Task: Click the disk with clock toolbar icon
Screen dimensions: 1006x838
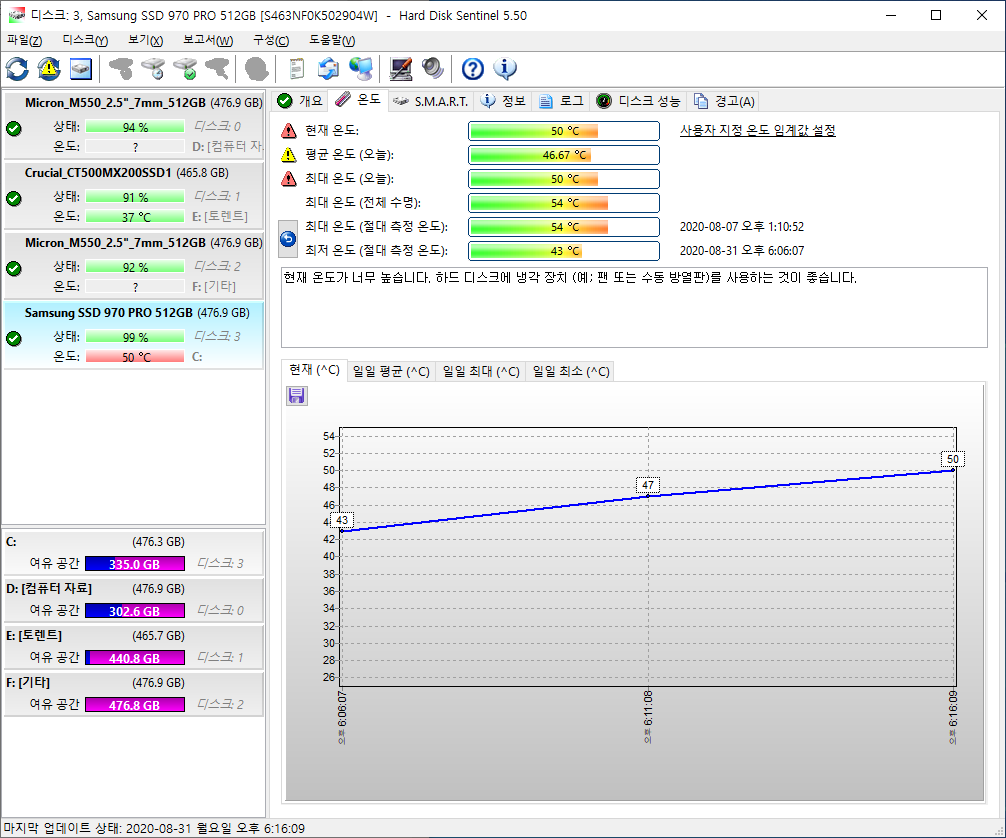Action: 153,69
